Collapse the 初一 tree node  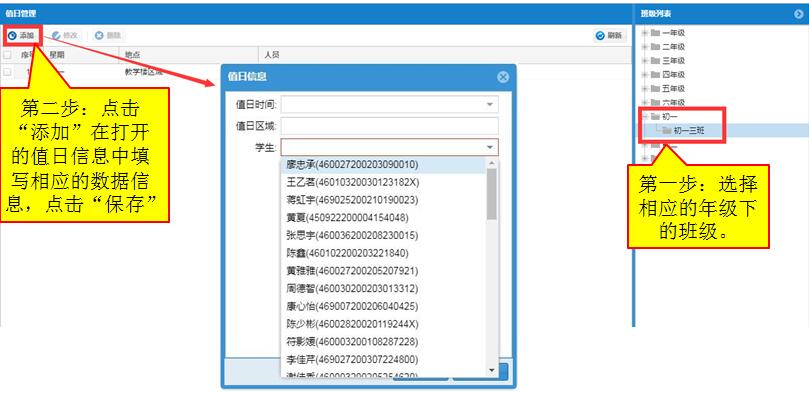[644, 117]
